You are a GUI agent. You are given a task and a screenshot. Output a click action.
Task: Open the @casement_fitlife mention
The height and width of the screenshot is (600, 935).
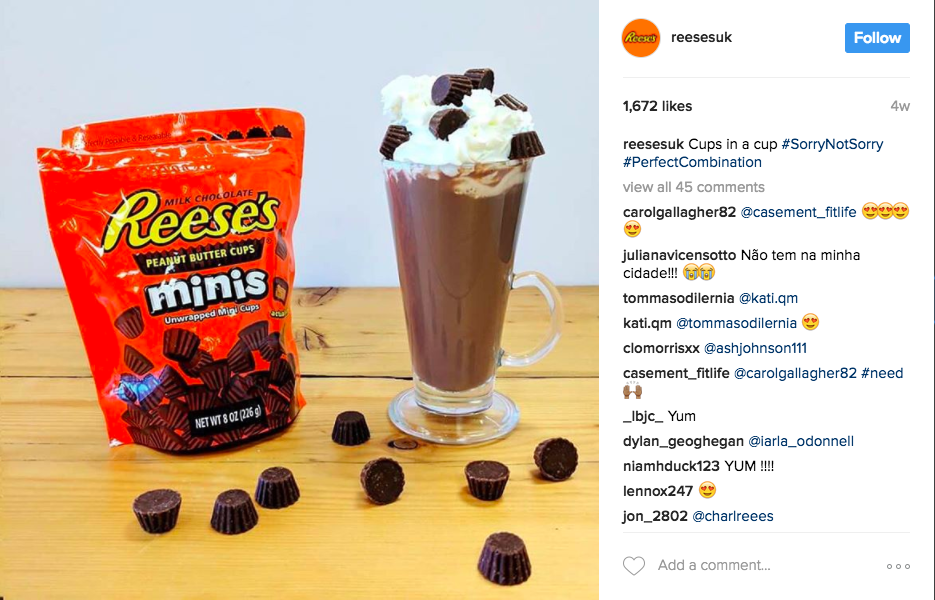point(798,212)
